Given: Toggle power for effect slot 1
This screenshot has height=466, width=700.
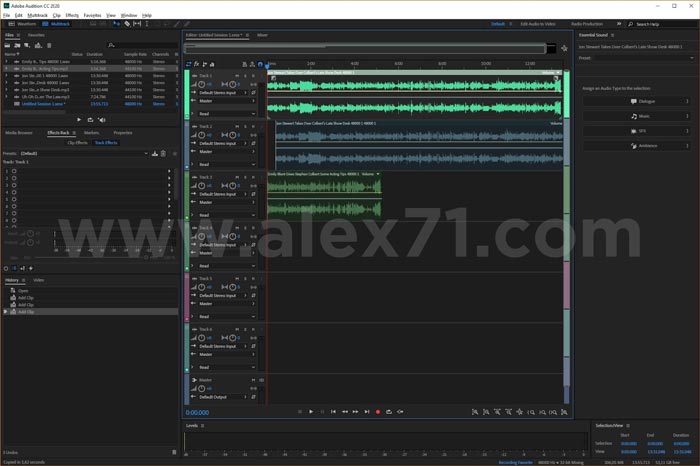Looking at the screenshot, I should click(14, 171).
